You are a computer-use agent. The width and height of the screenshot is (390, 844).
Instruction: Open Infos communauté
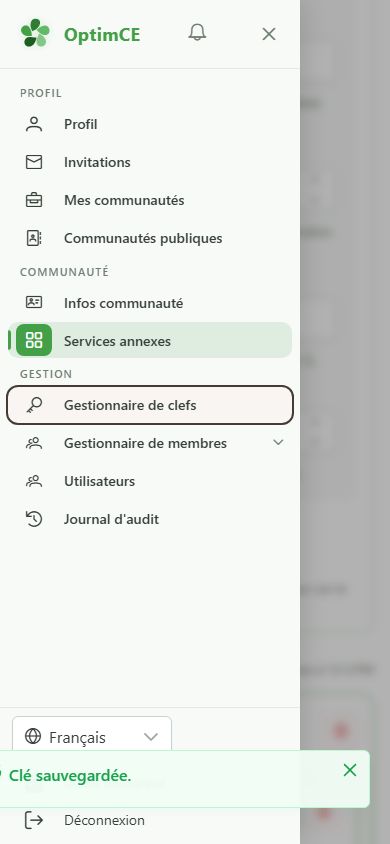150,303
